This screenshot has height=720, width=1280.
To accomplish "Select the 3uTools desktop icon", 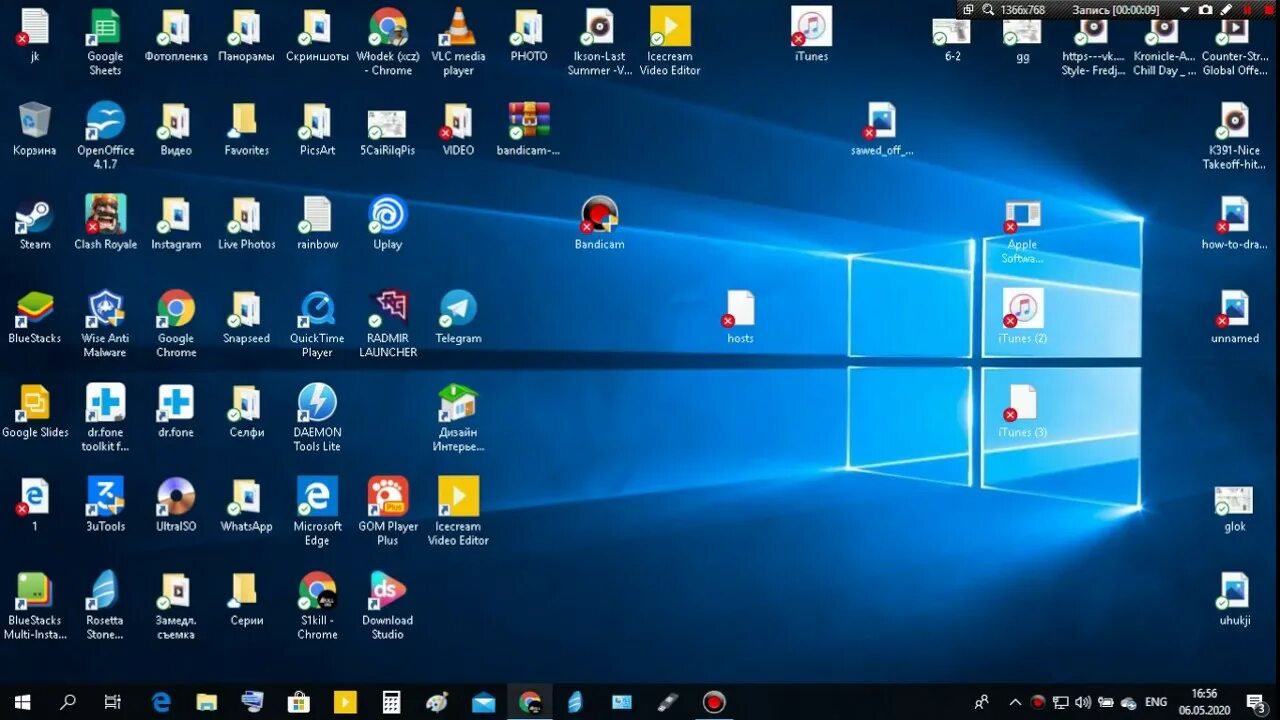I will coord(105,504).
